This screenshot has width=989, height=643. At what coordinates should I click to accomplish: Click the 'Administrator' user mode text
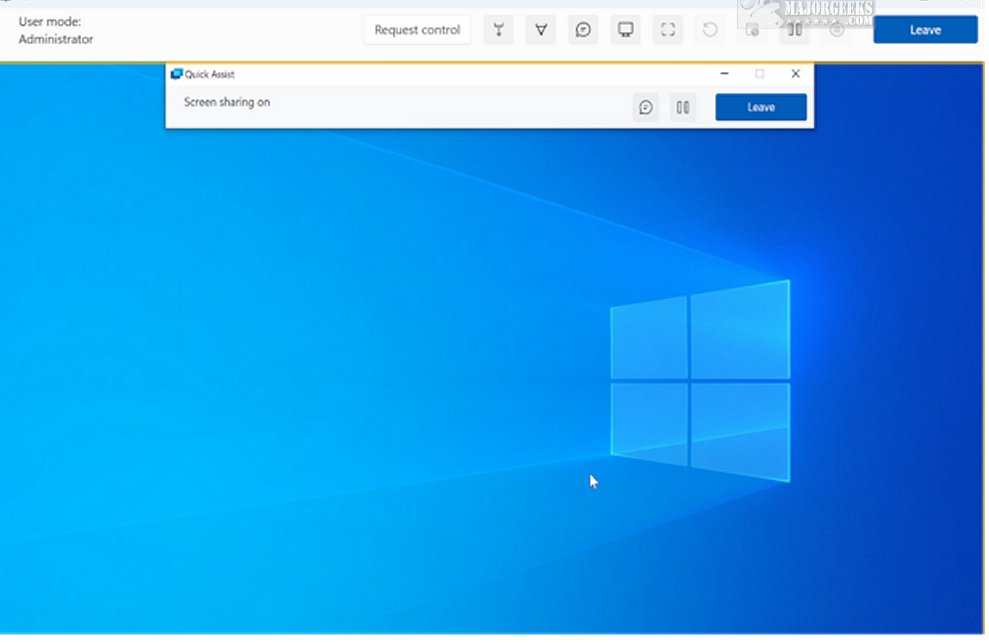(x=56, y=39)
